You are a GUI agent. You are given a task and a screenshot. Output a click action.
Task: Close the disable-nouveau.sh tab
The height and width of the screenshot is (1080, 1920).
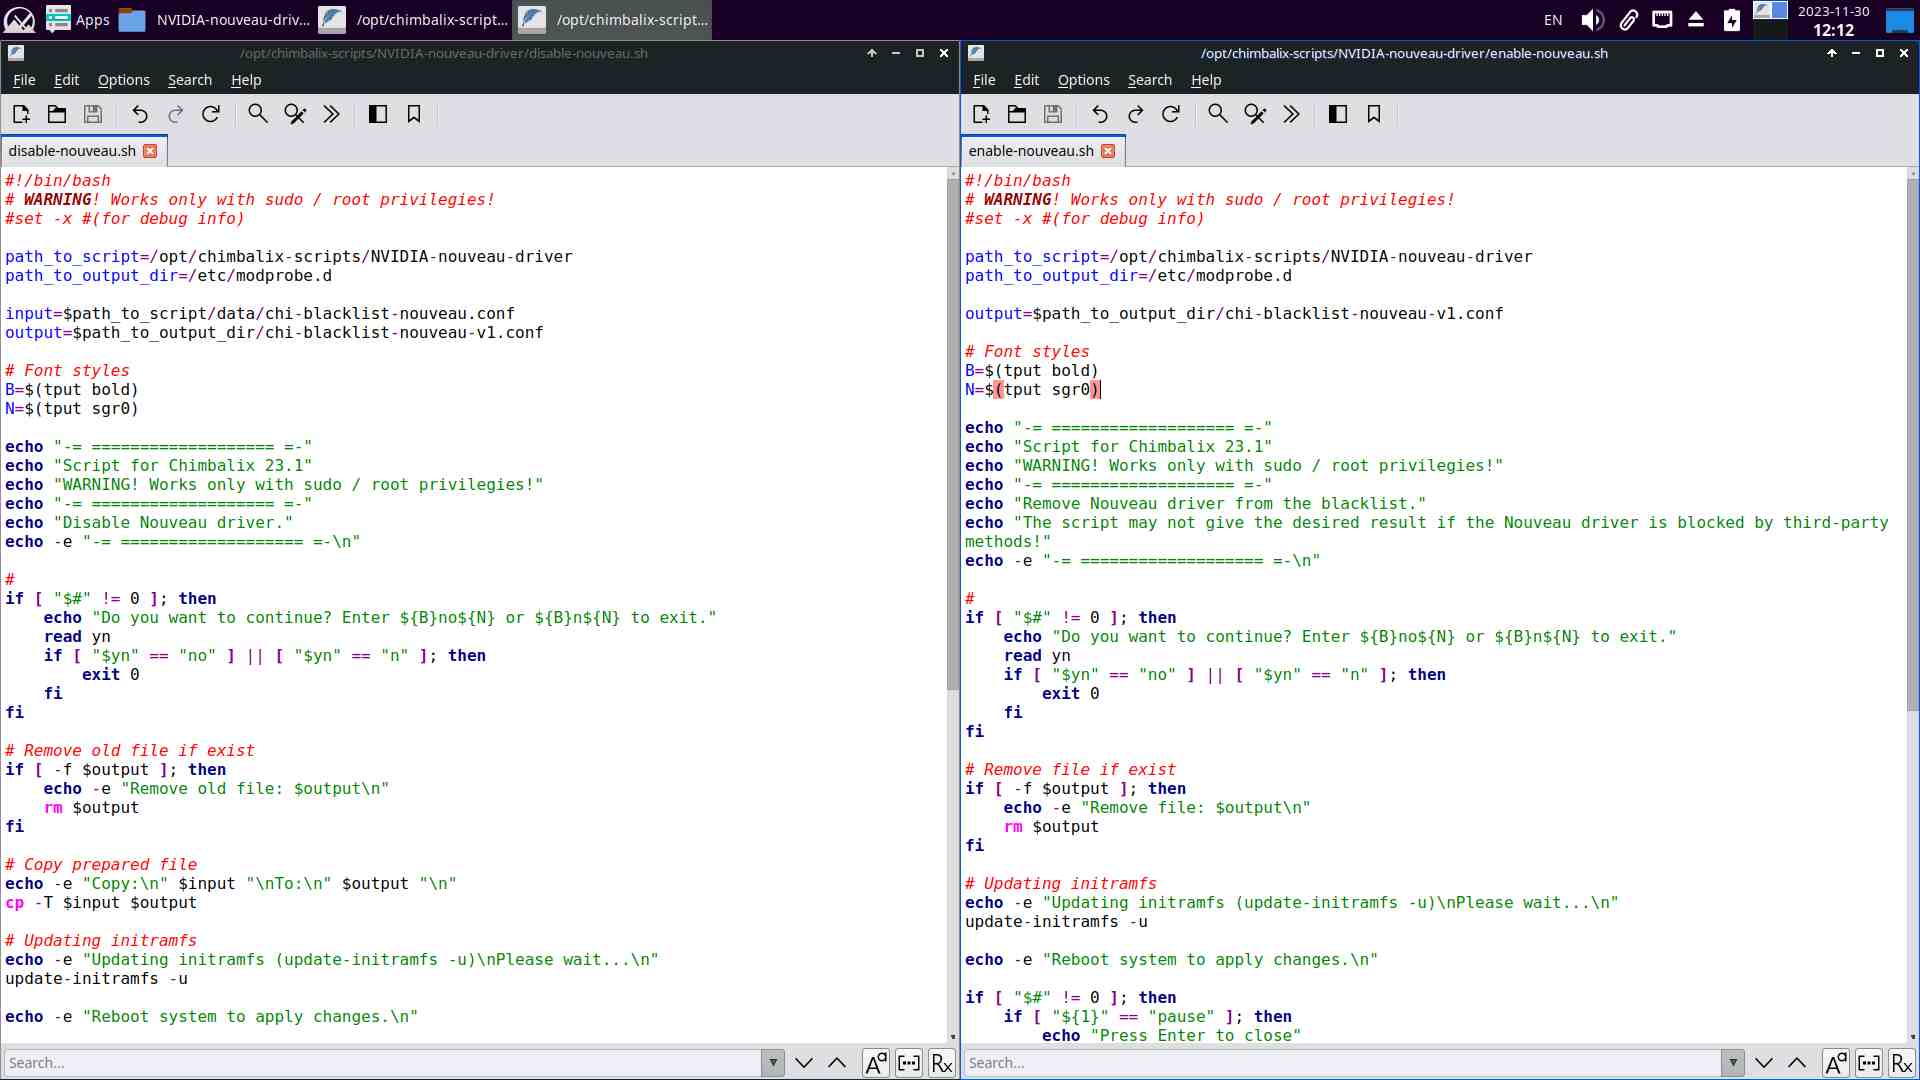click(x=150, y=151)
